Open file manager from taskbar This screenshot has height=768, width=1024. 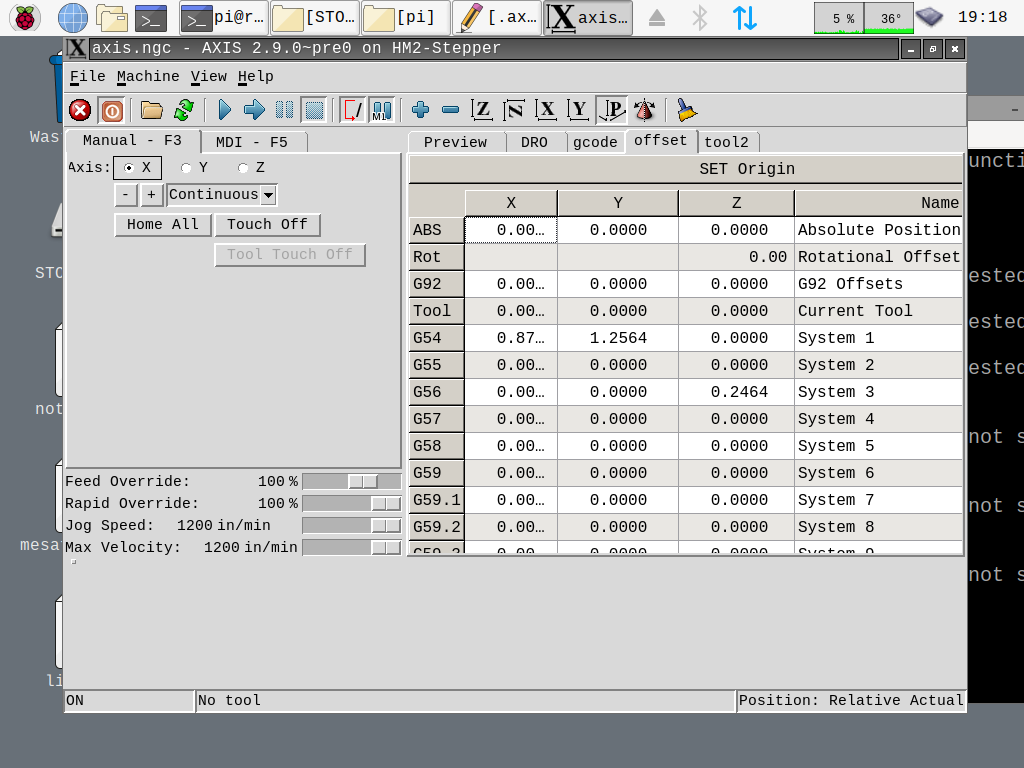point(112,18)
